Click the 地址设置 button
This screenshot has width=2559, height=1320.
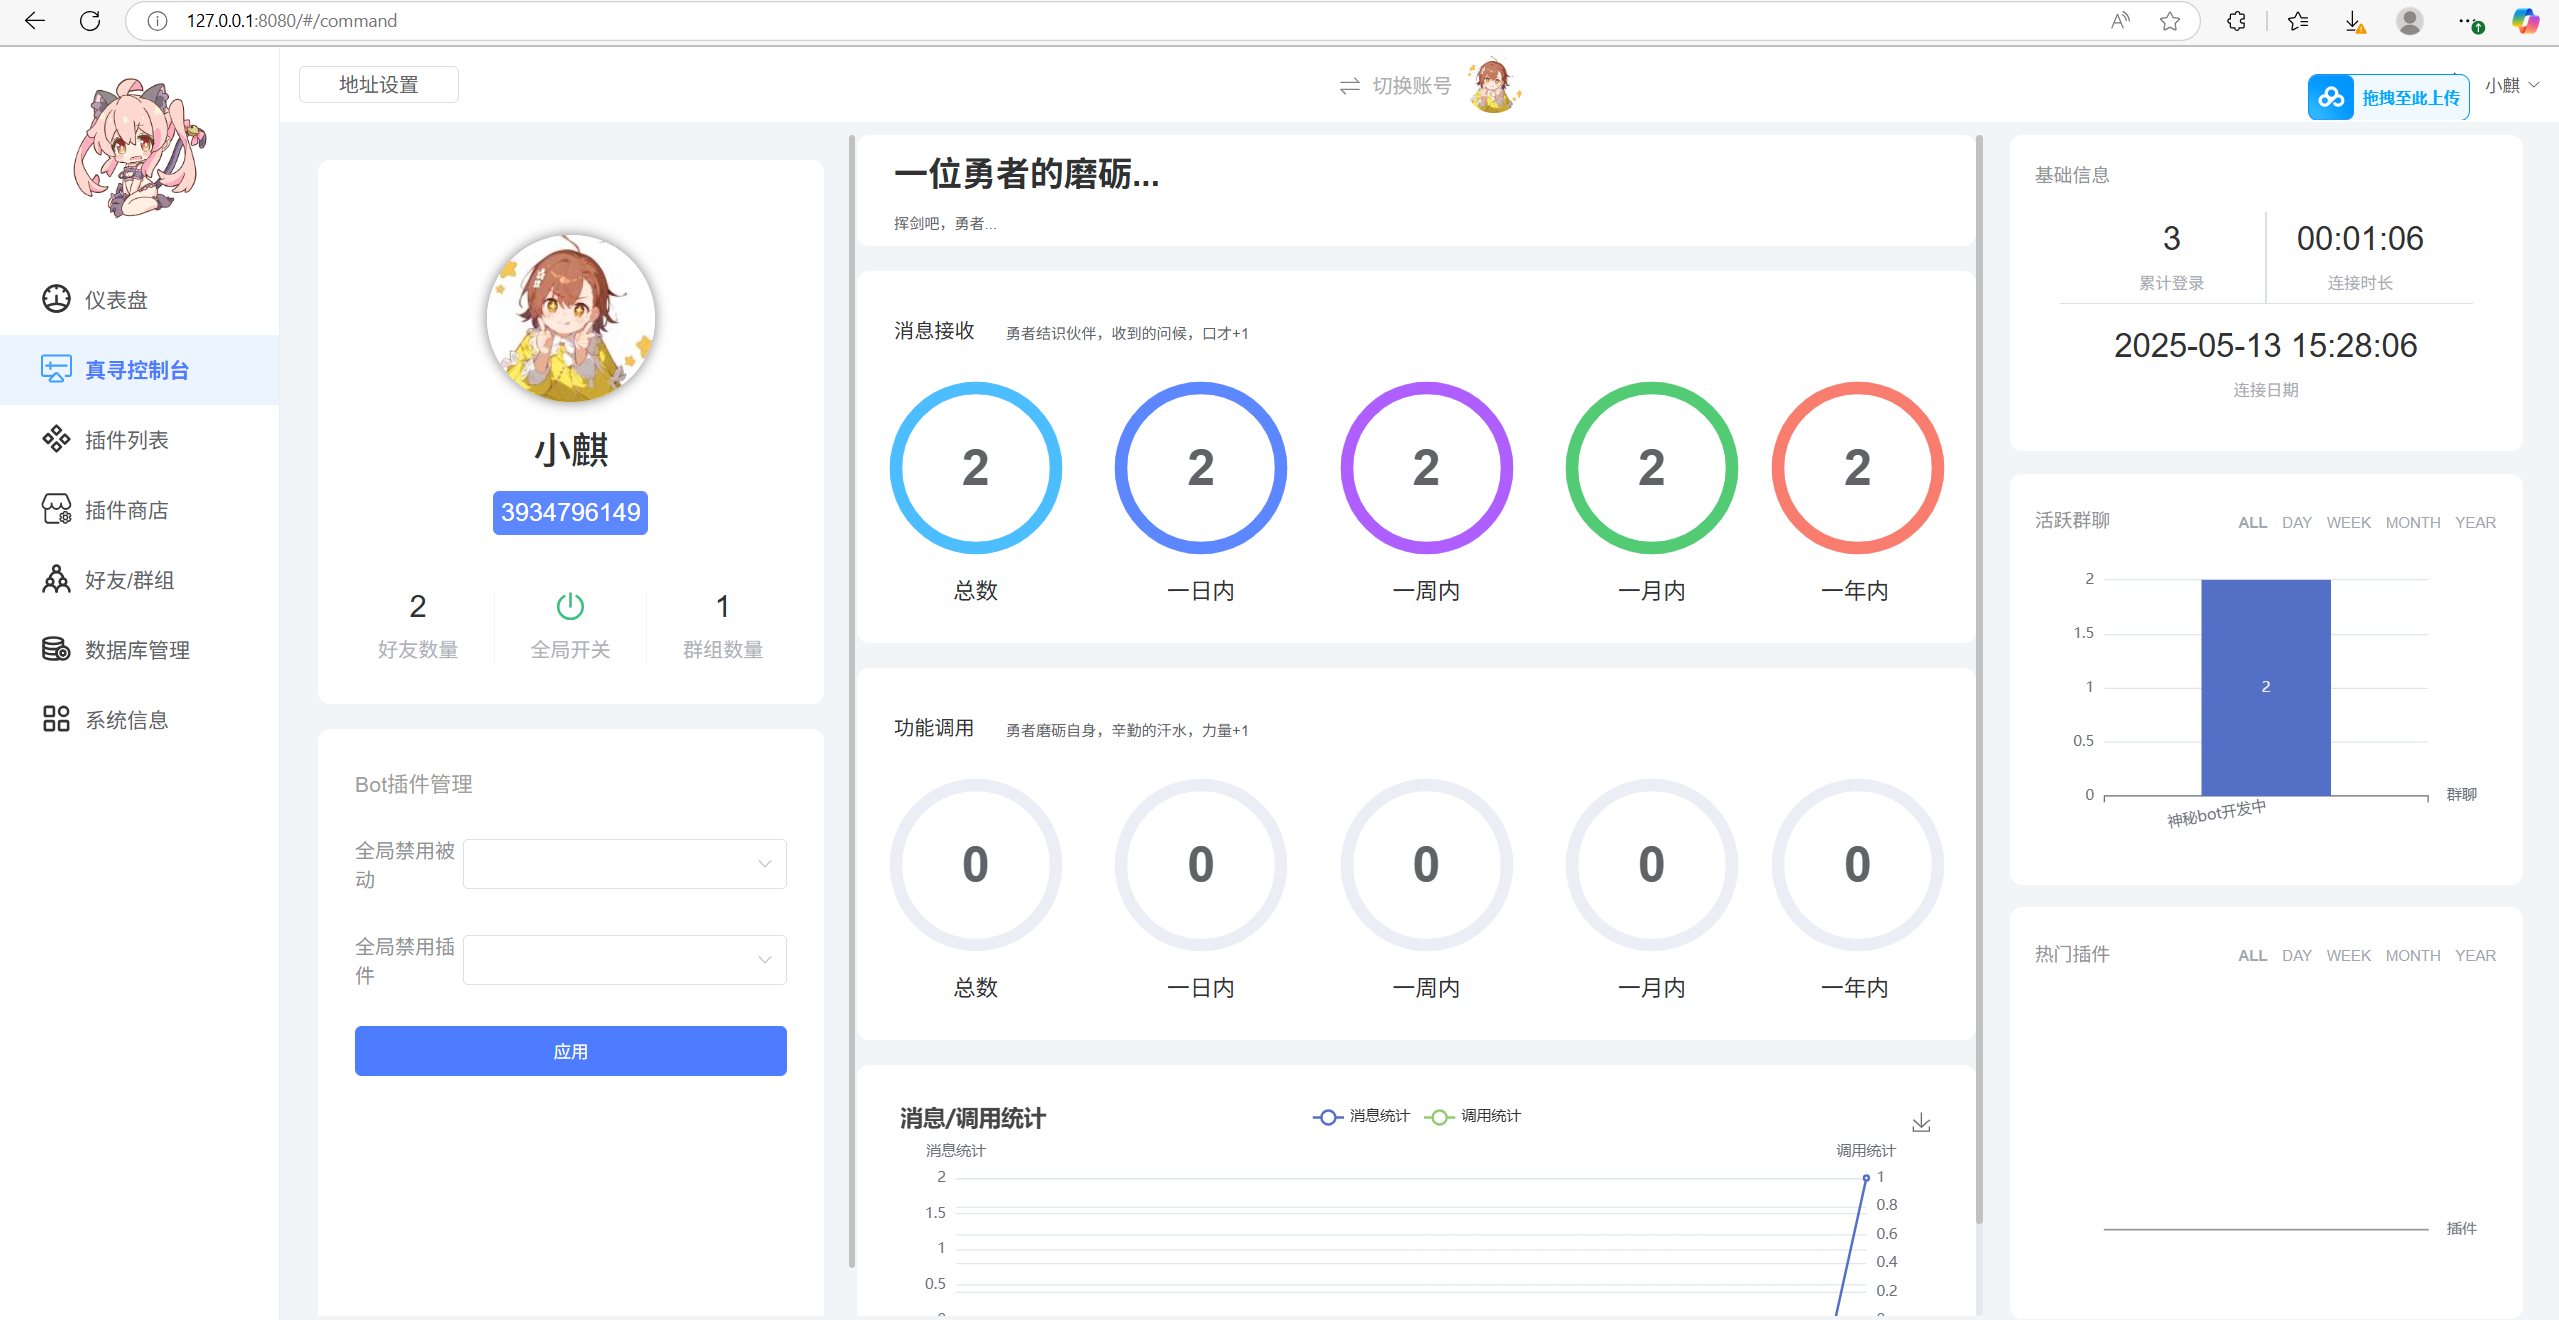click(379, 85)
